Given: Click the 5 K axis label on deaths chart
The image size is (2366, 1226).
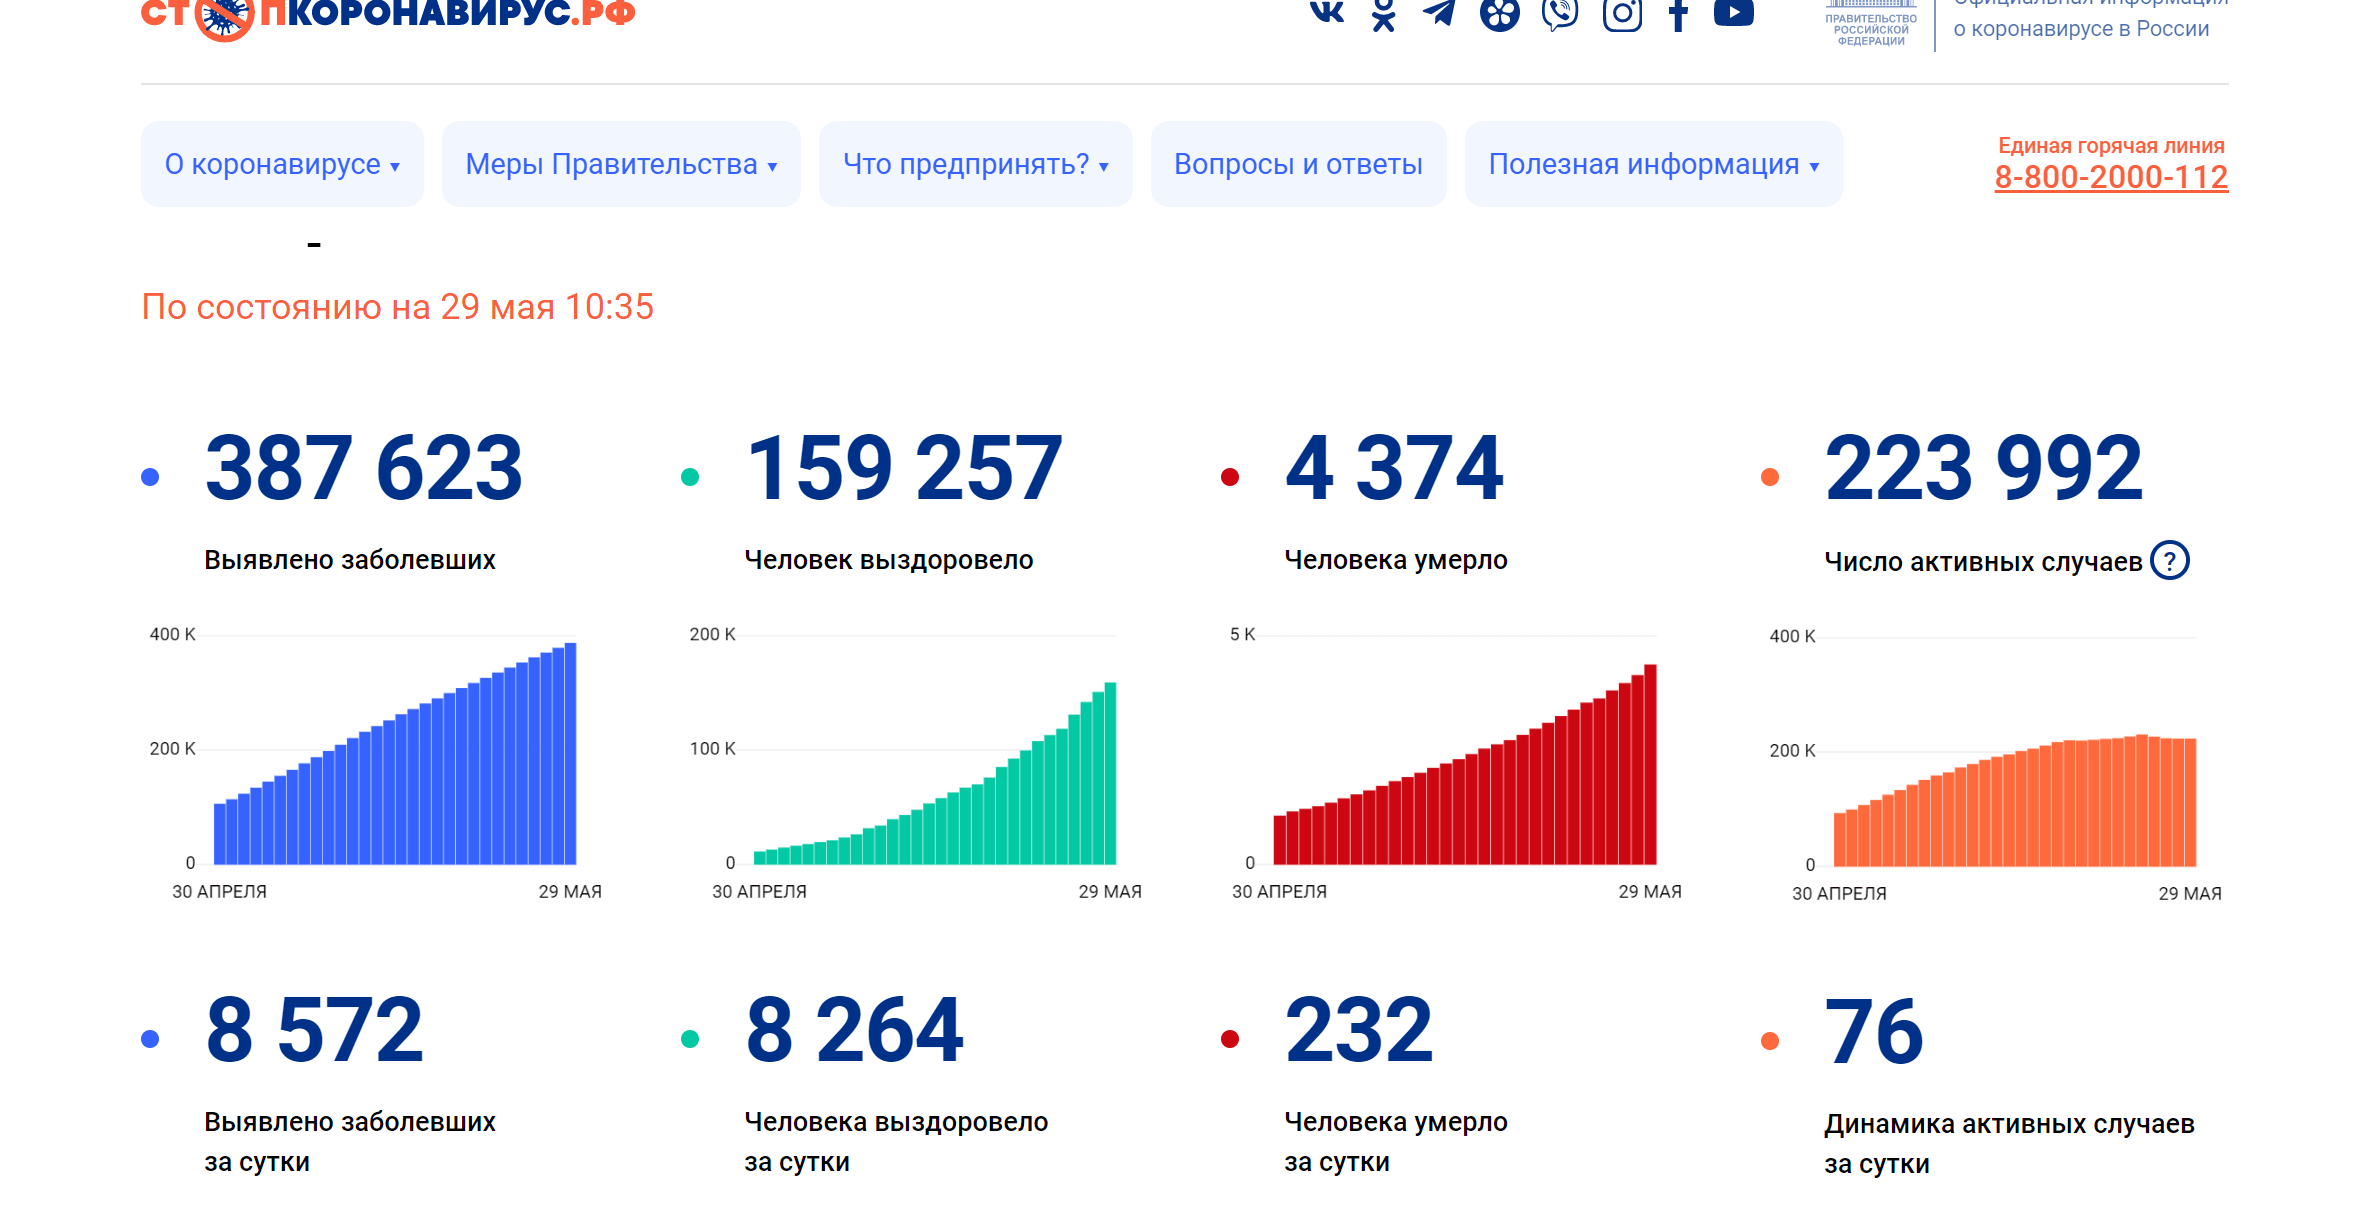Looking at the screenshot, I should click(1242, 635).
